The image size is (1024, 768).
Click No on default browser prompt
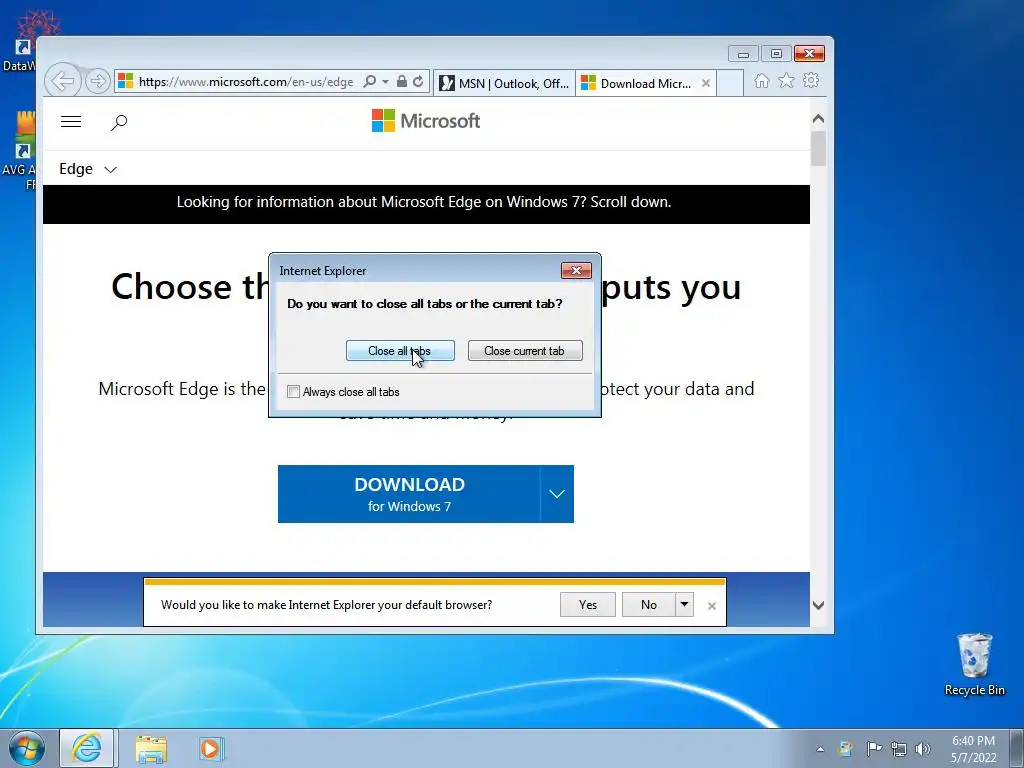648,605
